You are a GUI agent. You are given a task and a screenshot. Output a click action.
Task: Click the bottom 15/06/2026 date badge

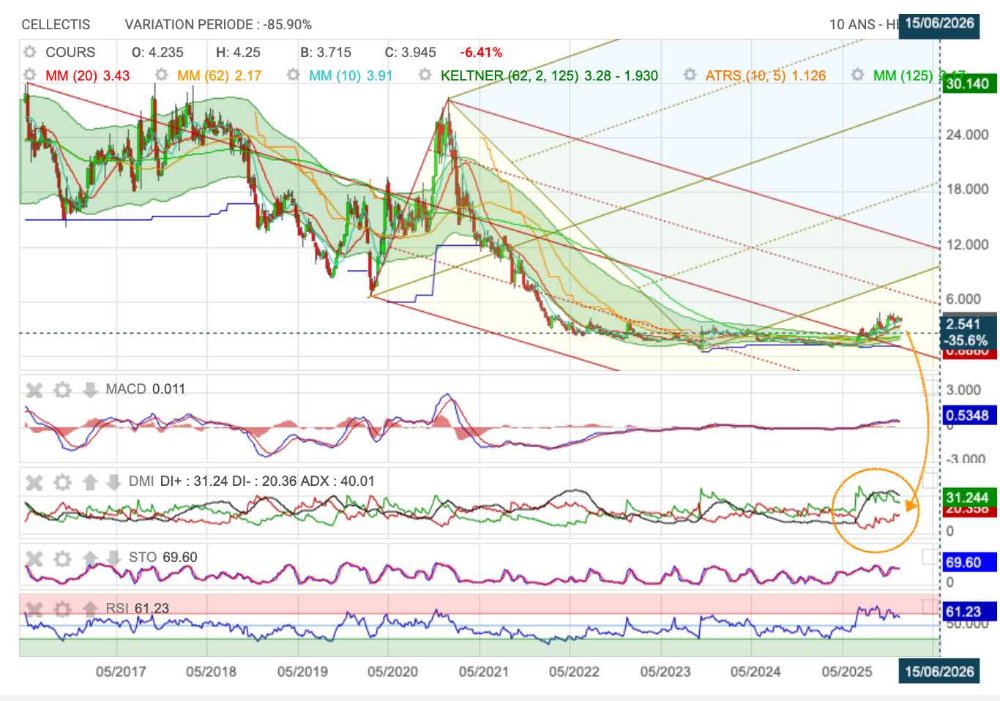pos(939,671)
